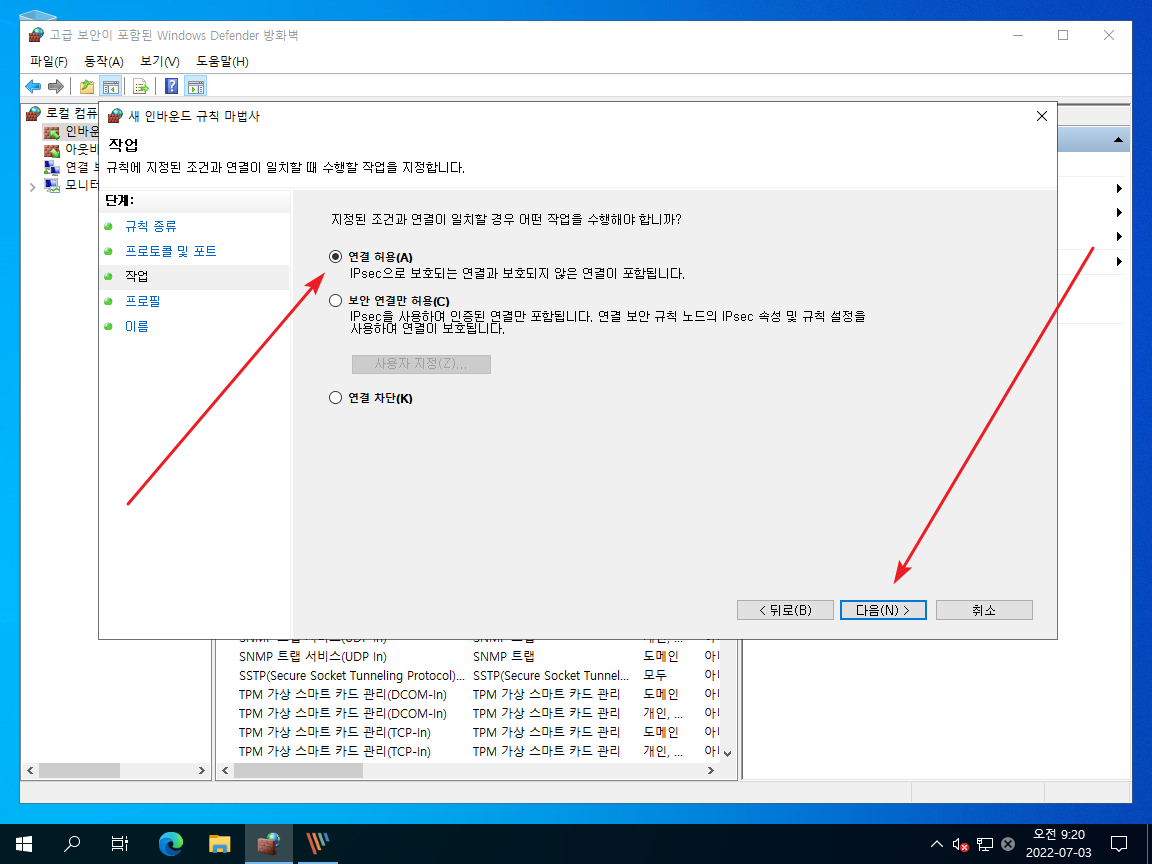Click the tree pane scroll-right arrow

click(x=201, y=770)
